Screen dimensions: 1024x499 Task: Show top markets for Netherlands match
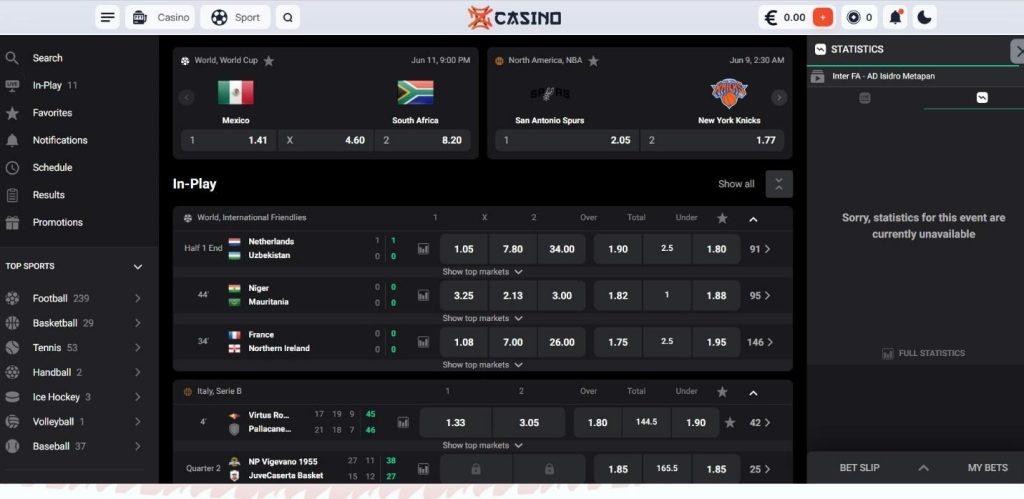click(483, 272)
